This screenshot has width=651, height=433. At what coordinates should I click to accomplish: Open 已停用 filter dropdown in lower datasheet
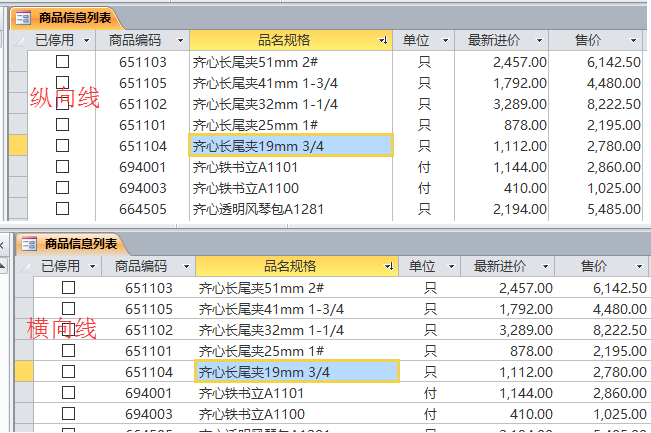pyautogui.click(x=92, y=267)
